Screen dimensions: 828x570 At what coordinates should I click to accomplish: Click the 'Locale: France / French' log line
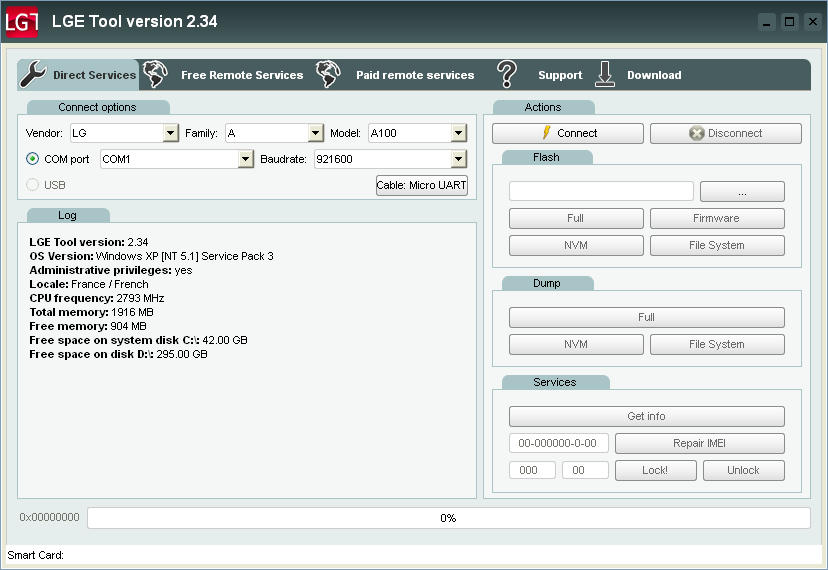point(89,284)
